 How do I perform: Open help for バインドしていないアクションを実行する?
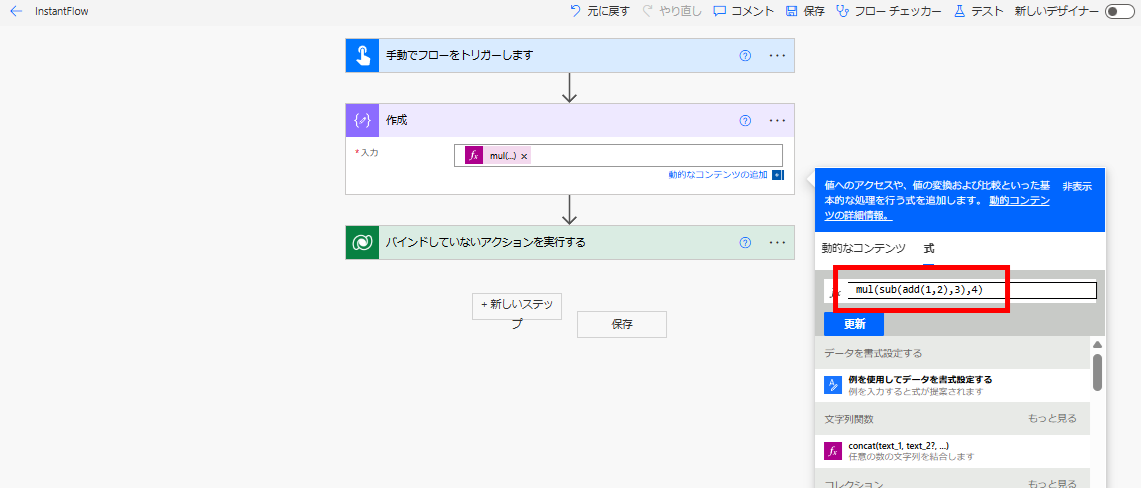click(744, 242)
